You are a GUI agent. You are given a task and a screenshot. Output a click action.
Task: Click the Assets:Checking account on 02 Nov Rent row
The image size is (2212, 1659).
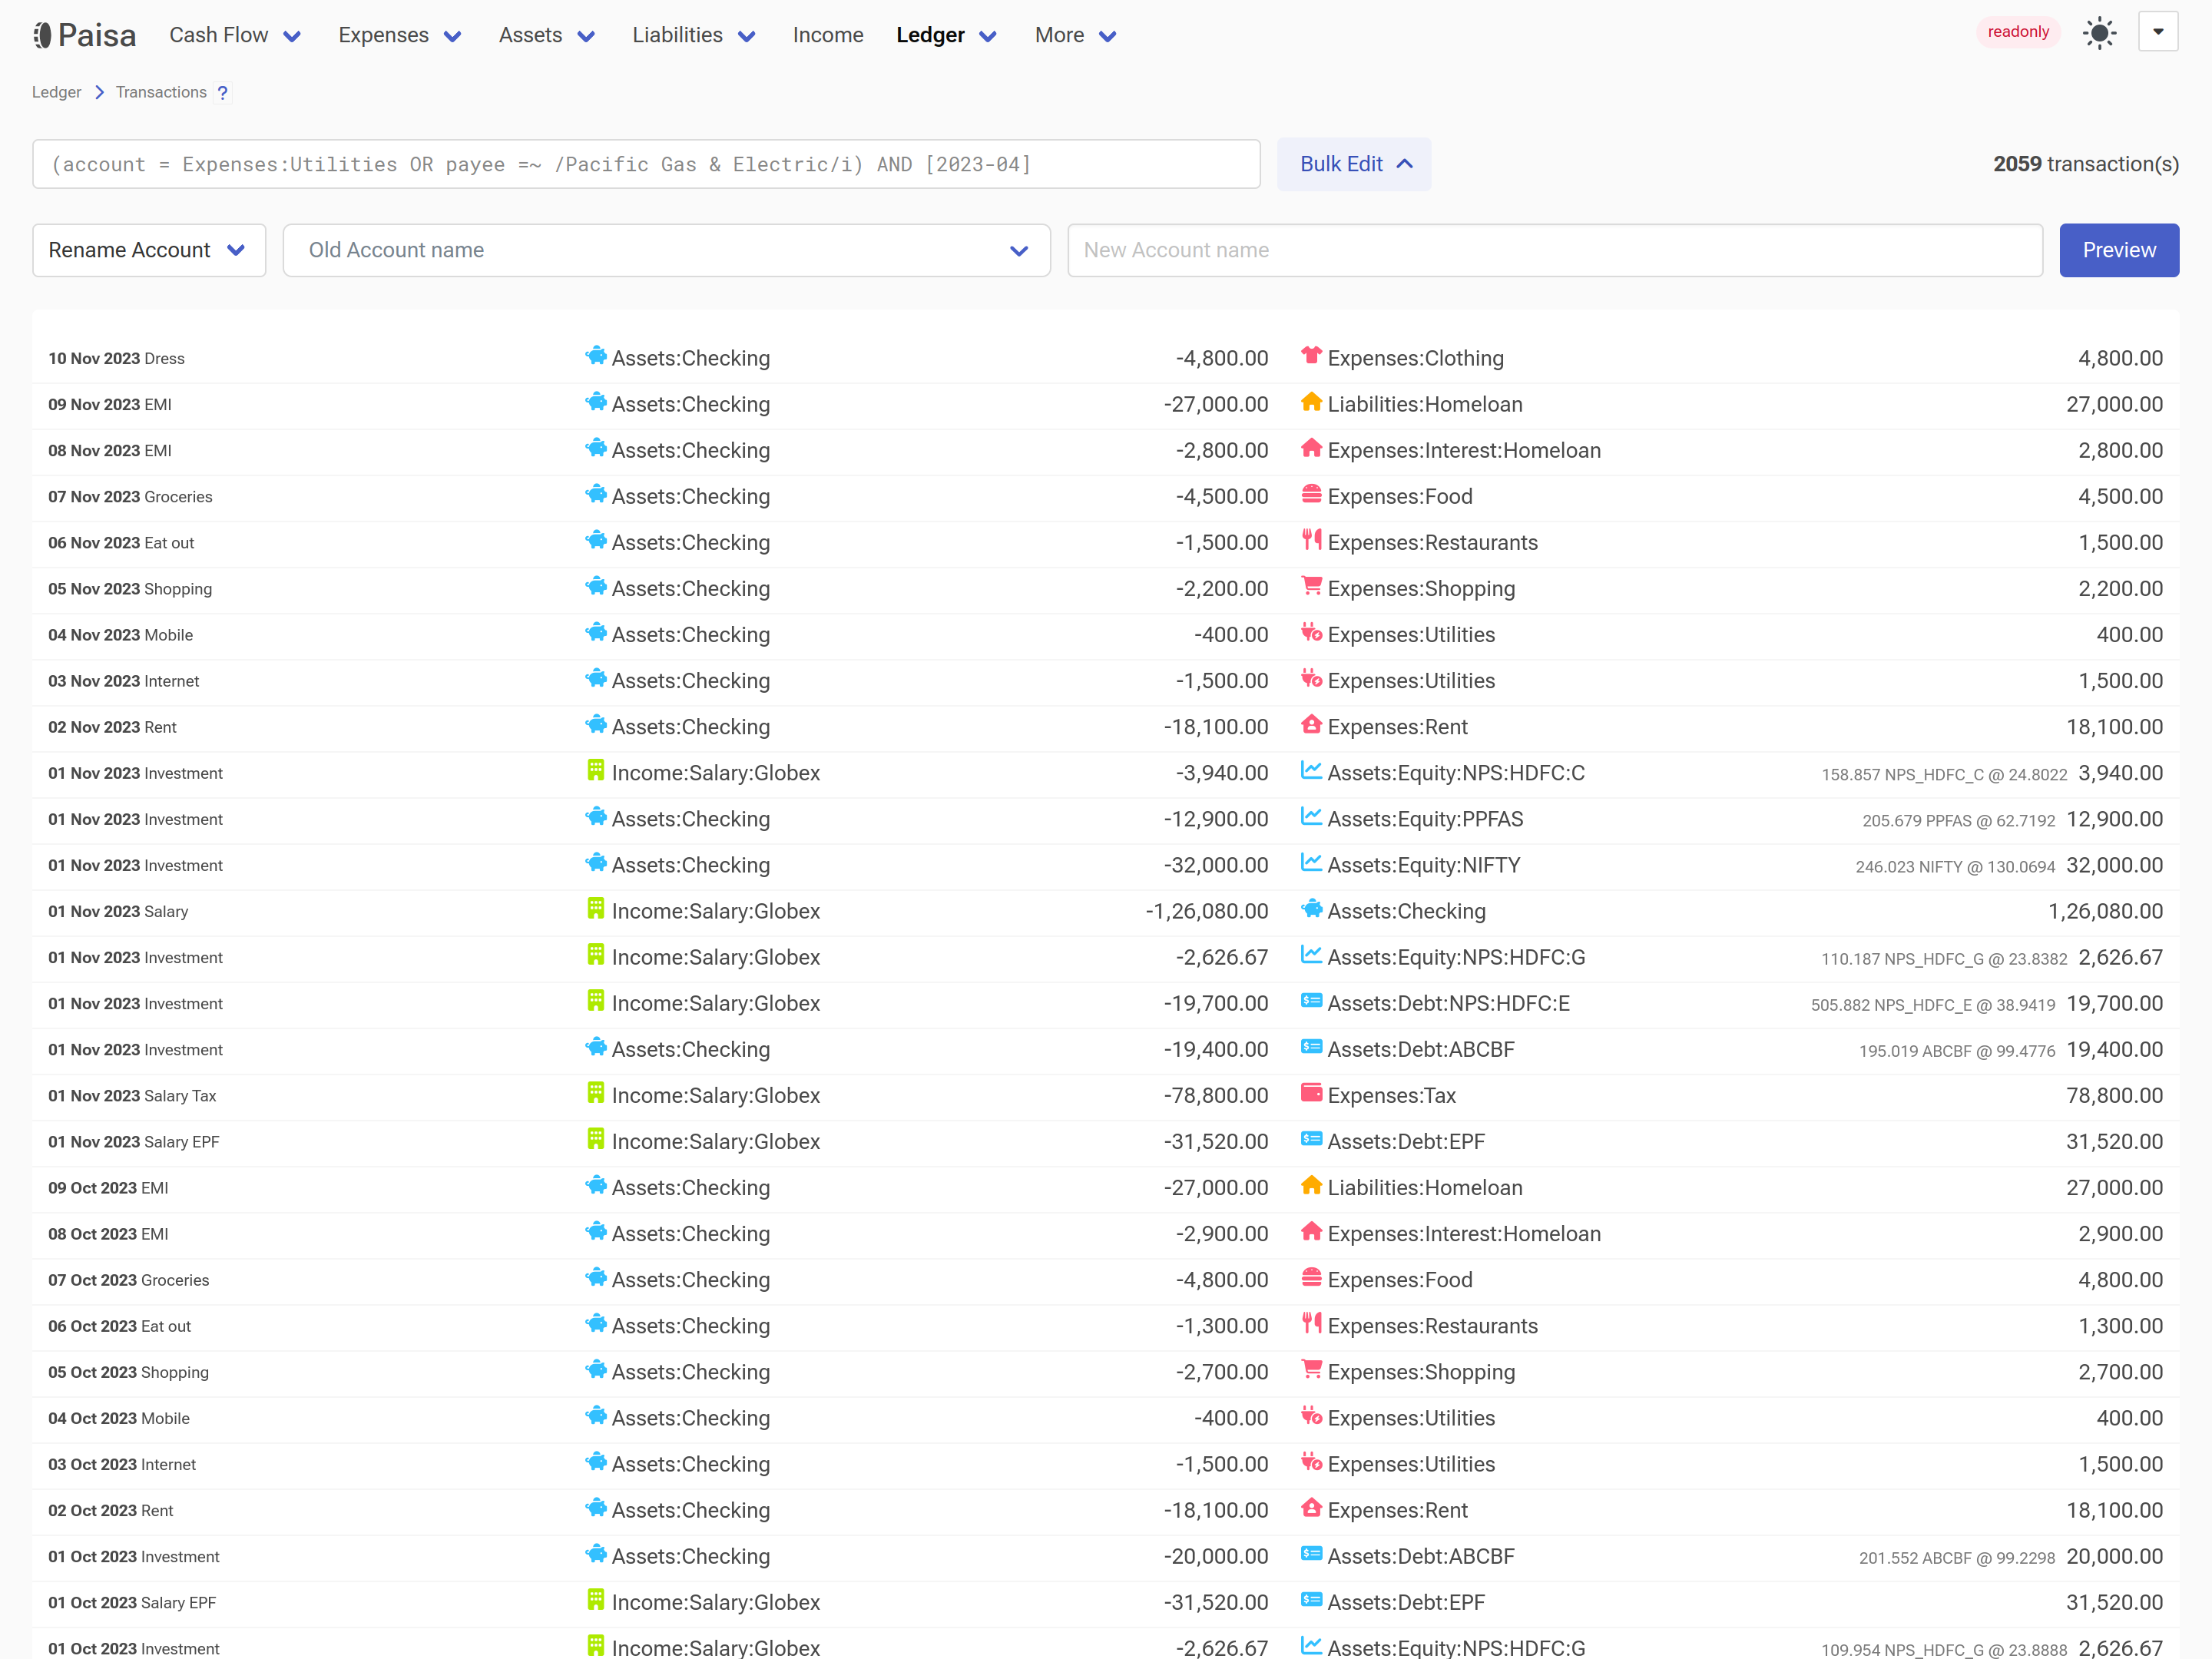click(691, 727)
